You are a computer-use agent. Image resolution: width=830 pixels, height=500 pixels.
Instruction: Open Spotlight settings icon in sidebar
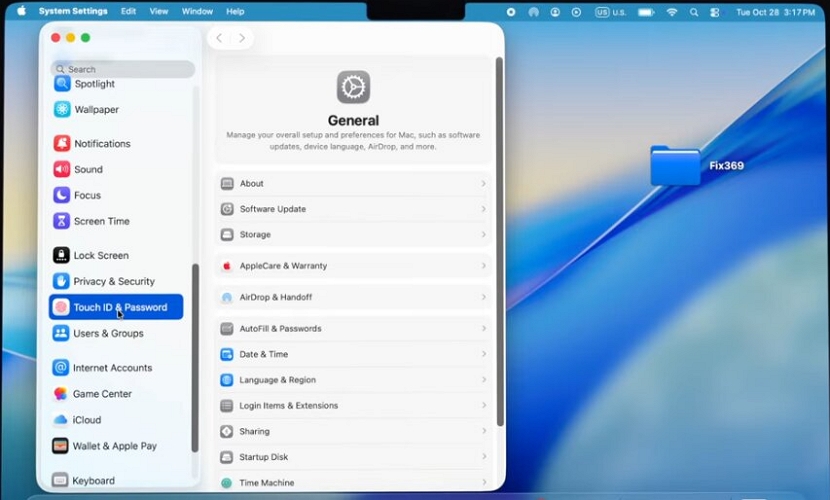pos(62,84)
